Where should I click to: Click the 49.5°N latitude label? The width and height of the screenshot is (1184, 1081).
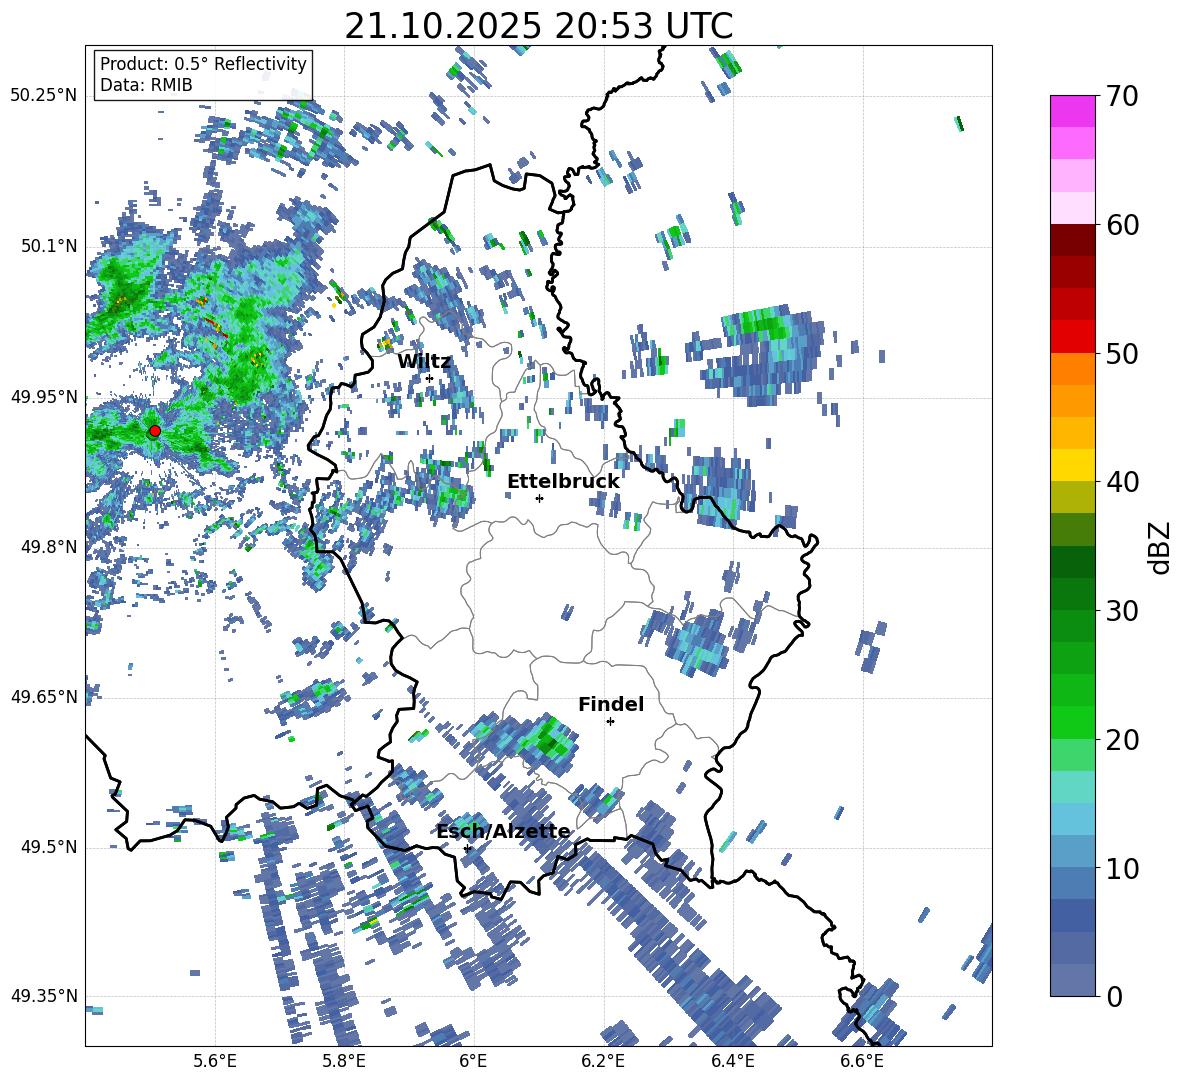(x=50, y=847)
